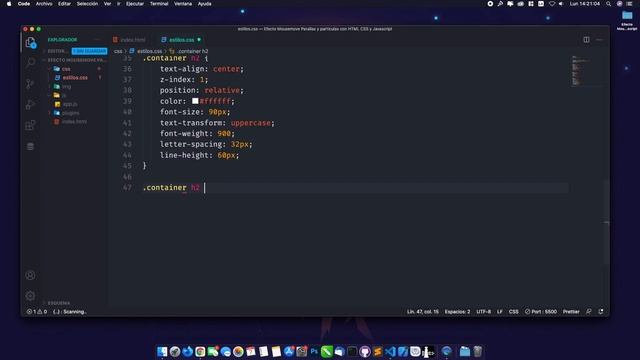Open the Run and Debug view
The image size is (640, 360).
[x=31, y=104]
